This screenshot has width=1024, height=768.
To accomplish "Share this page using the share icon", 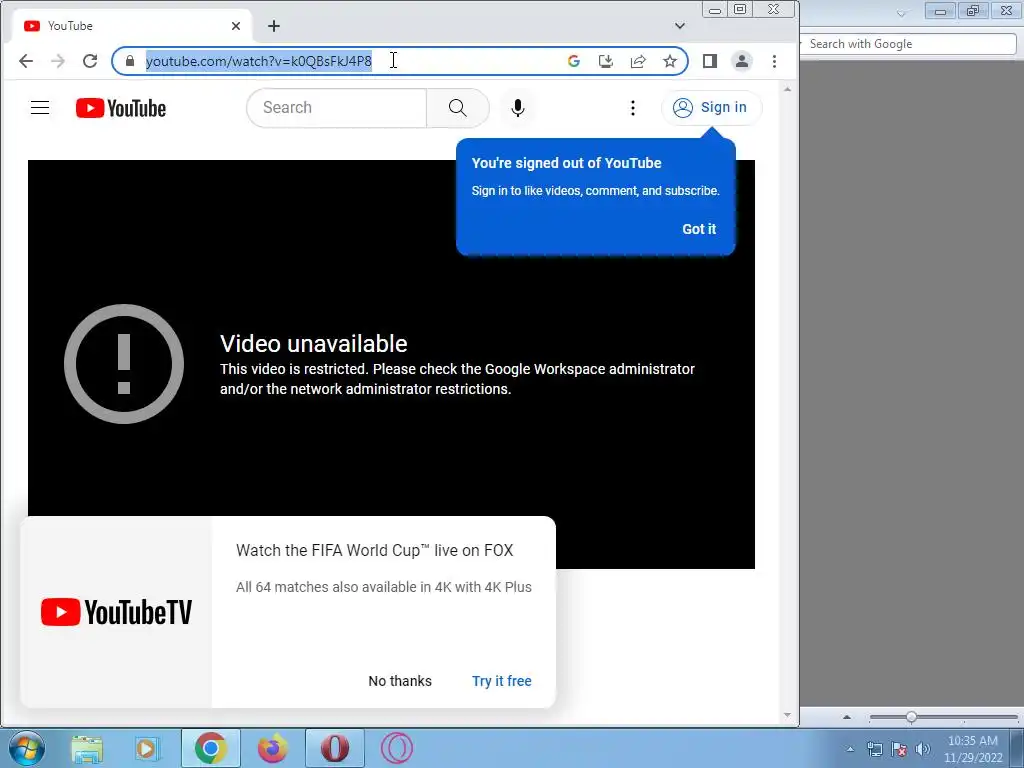I will pyautogui.click(x=638, y=61).
